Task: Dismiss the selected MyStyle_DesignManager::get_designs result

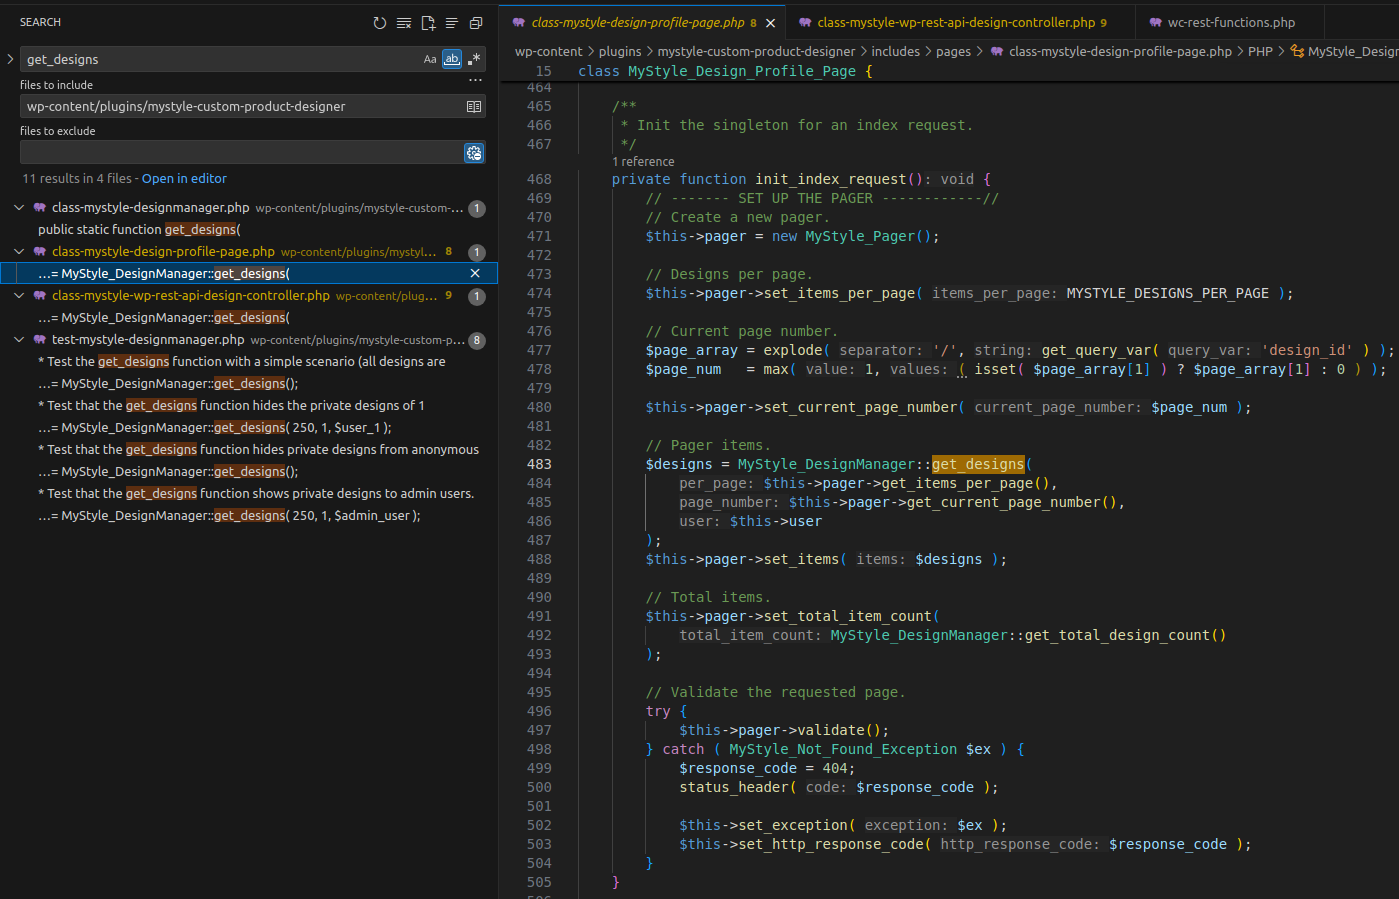Action: [x=475, y=273]
